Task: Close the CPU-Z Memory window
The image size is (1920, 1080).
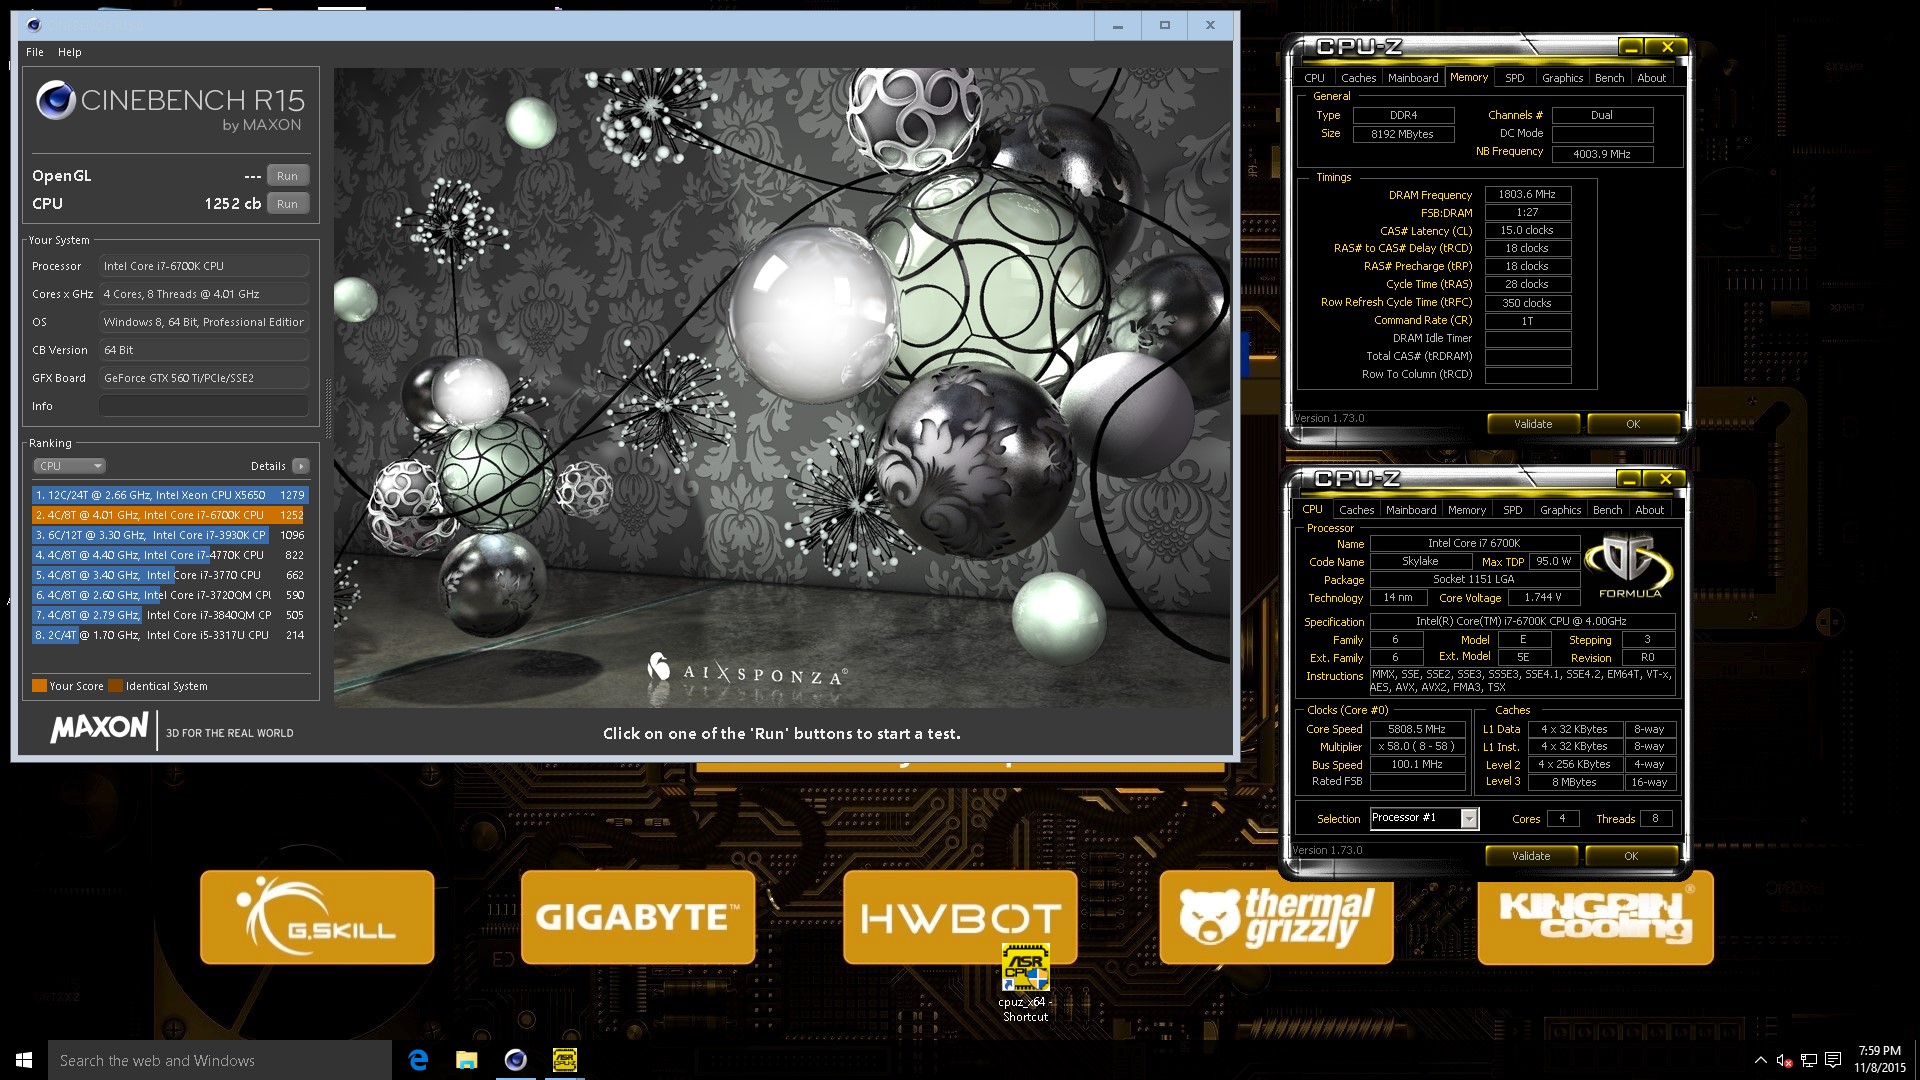Action: [x=1667, y=47]
